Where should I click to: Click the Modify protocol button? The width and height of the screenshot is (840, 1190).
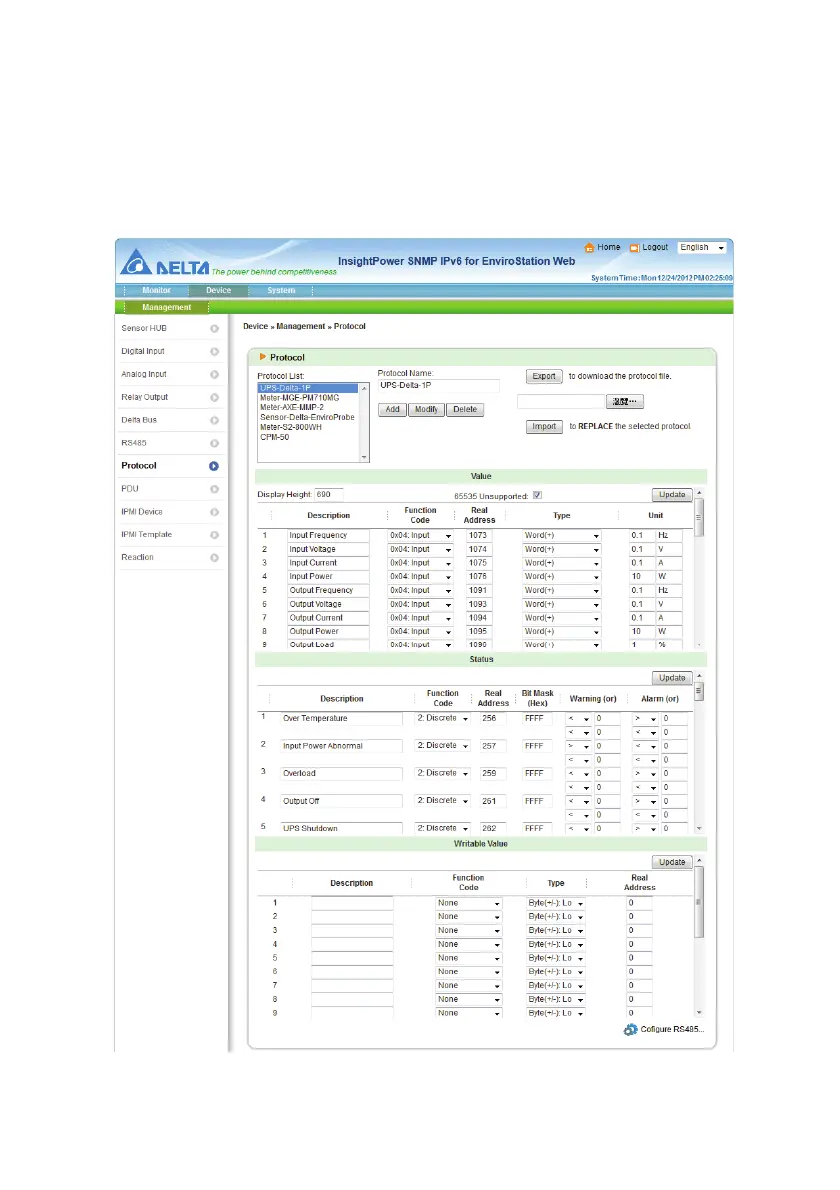pos(426,410)
